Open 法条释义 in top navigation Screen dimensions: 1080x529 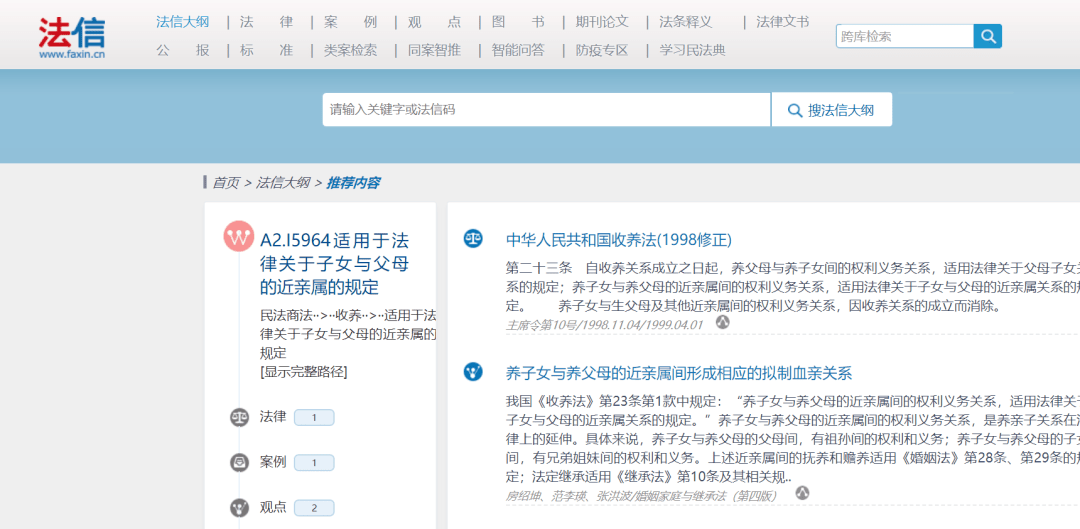pyautogui.click(x=686, y=22)
